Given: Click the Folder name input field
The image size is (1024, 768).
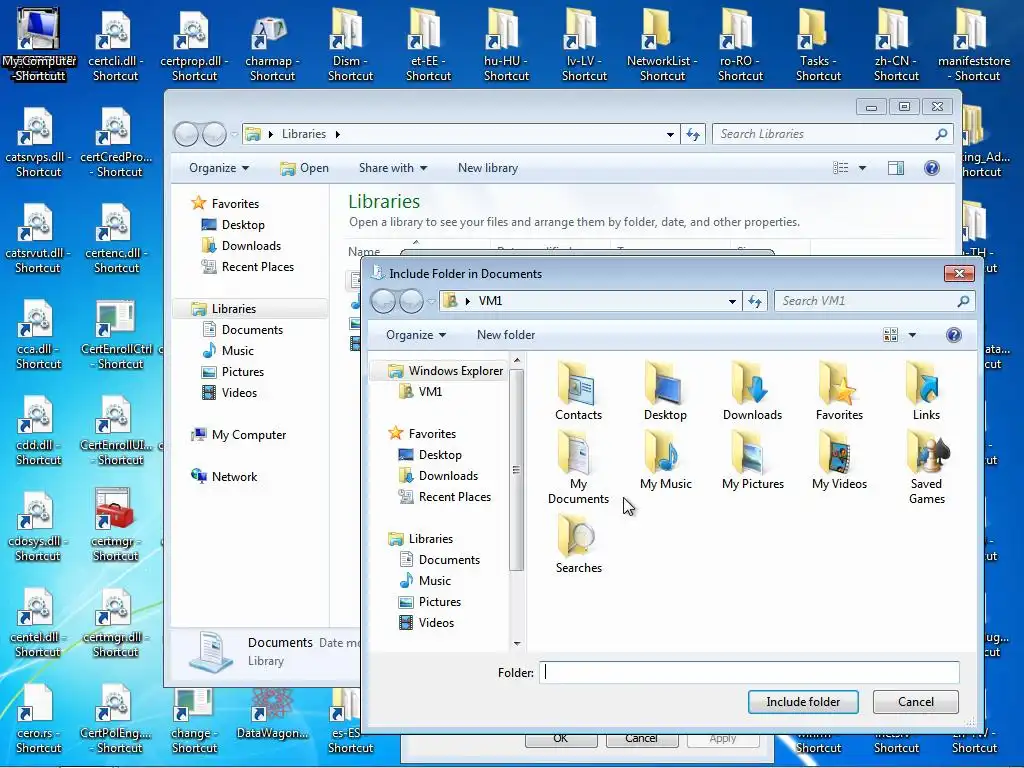Looking at the screenshot, I should pos(749,673).
